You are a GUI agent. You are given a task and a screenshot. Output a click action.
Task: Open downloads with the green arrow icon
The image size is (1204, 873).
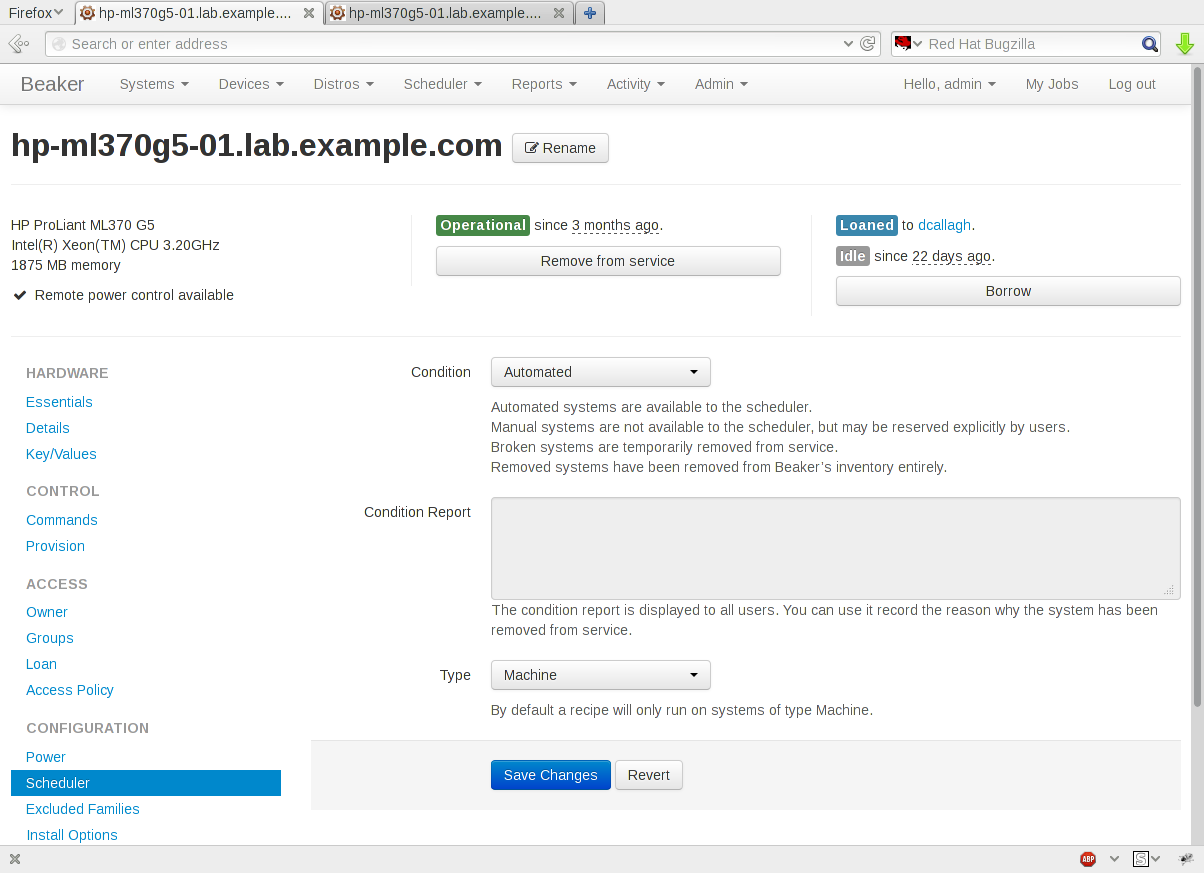1185,44
